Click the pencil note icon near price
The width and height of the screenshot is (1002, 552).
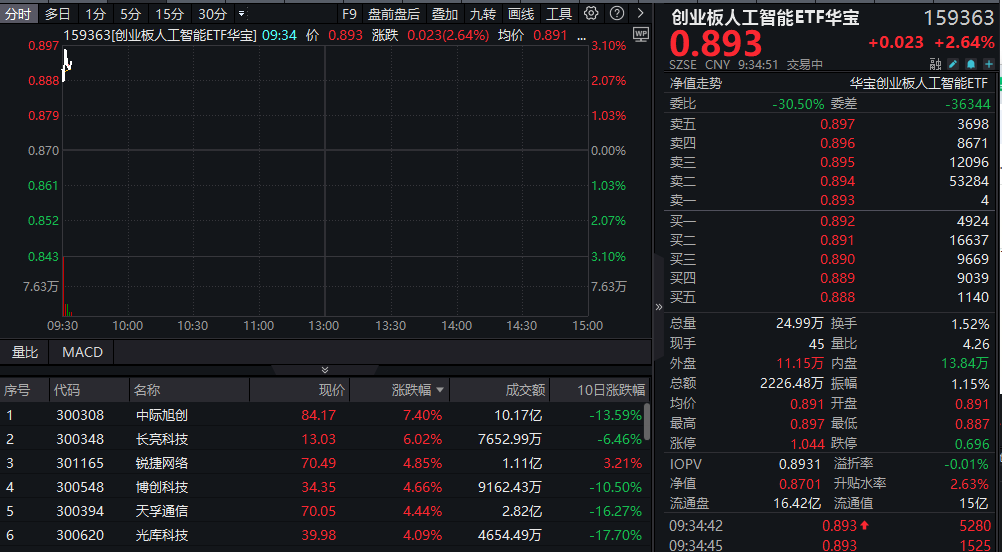click(953, 64)
